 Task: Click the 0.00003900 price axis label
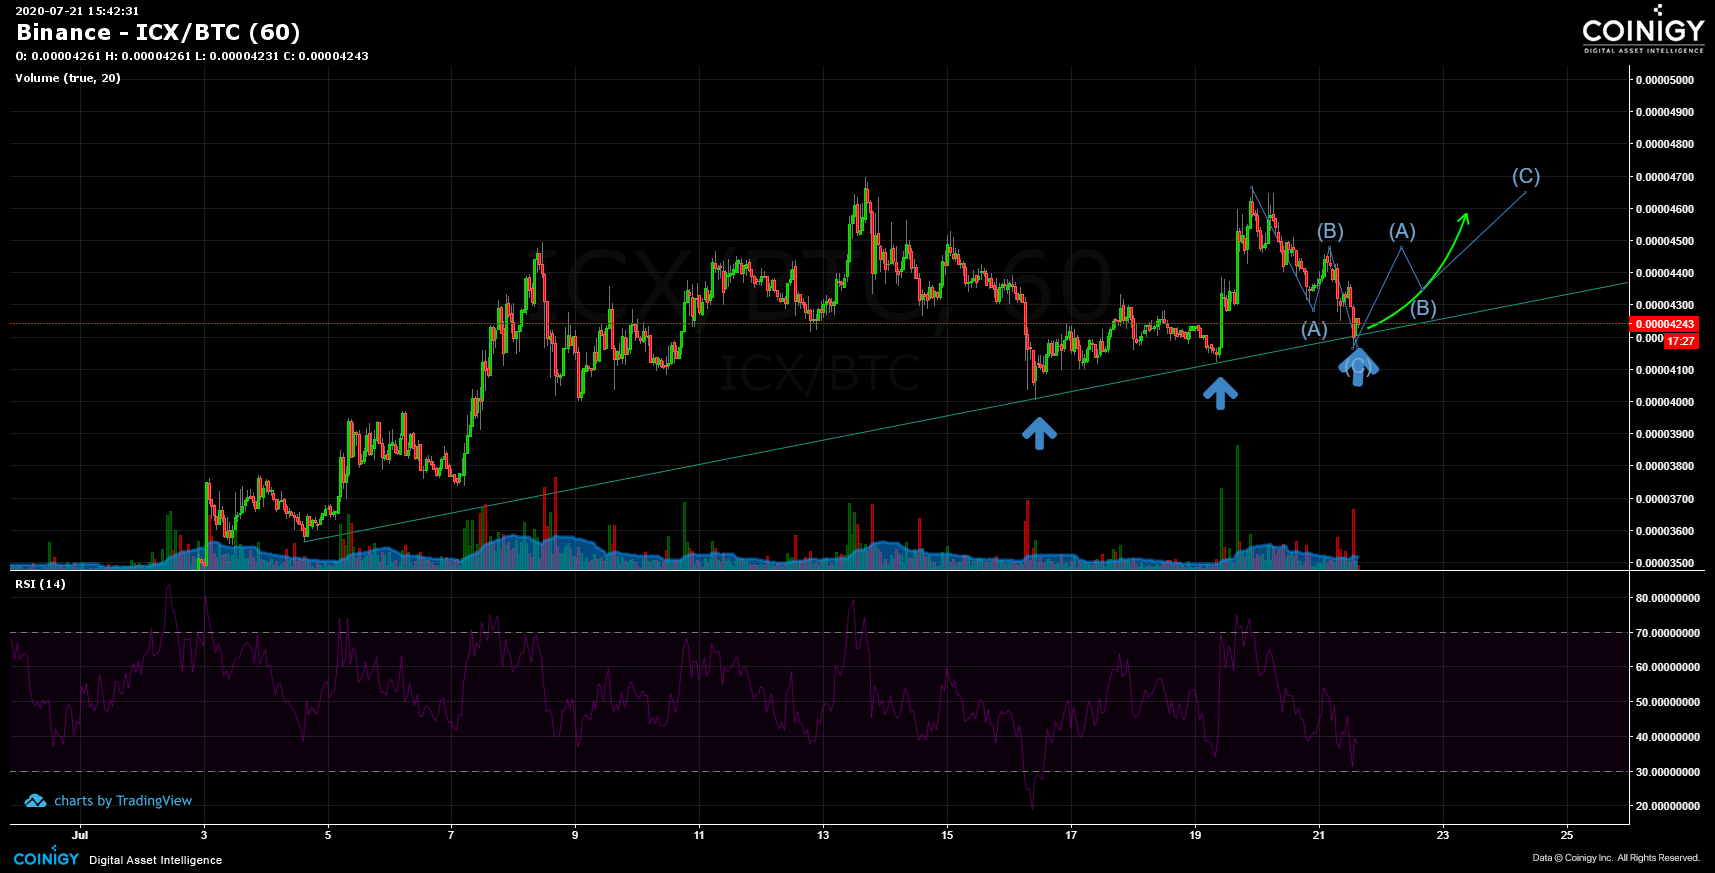(x=1665, y=434)
